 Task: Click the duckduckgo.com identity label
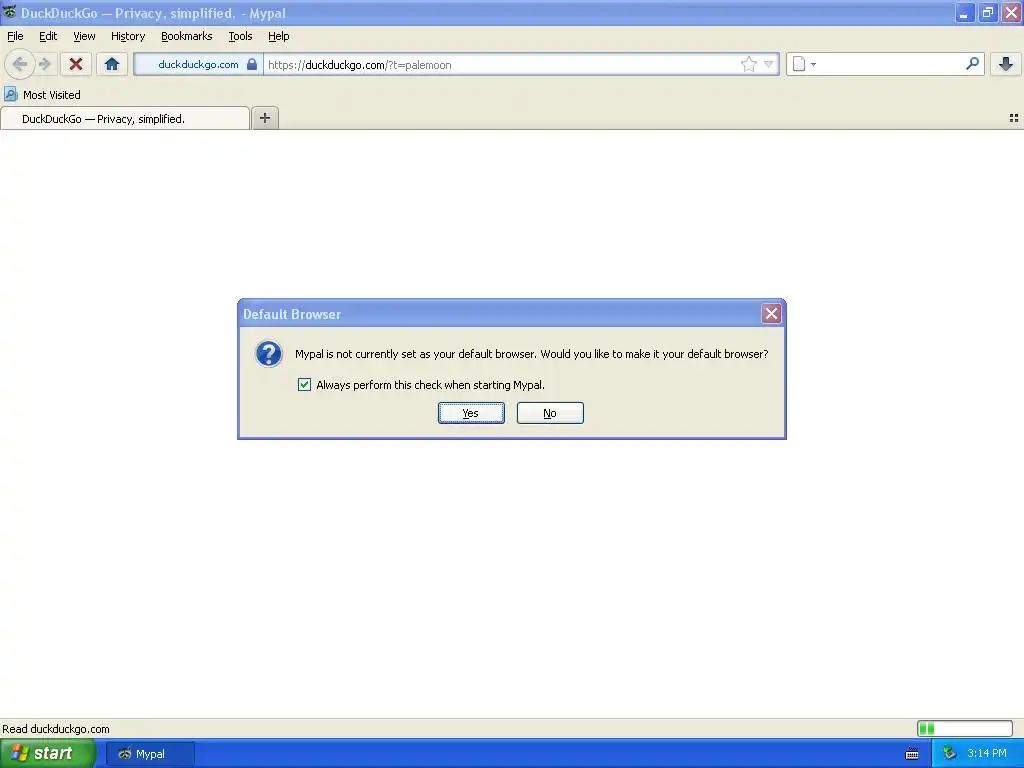(x=198, y=64)
